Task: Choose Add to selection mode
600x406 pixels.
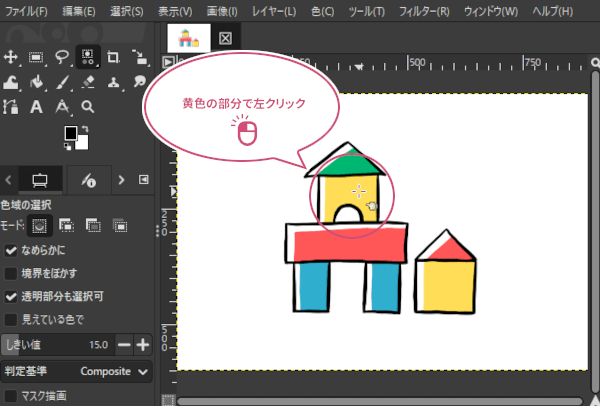Action: pyautogui.click(x=67, y=226)
